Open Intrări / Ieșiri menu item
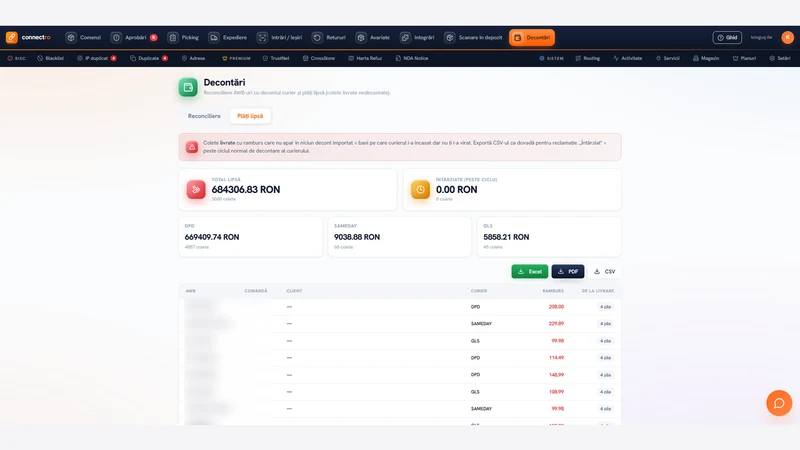The width and height of the screenshot is (800, 450). (280, 37)
